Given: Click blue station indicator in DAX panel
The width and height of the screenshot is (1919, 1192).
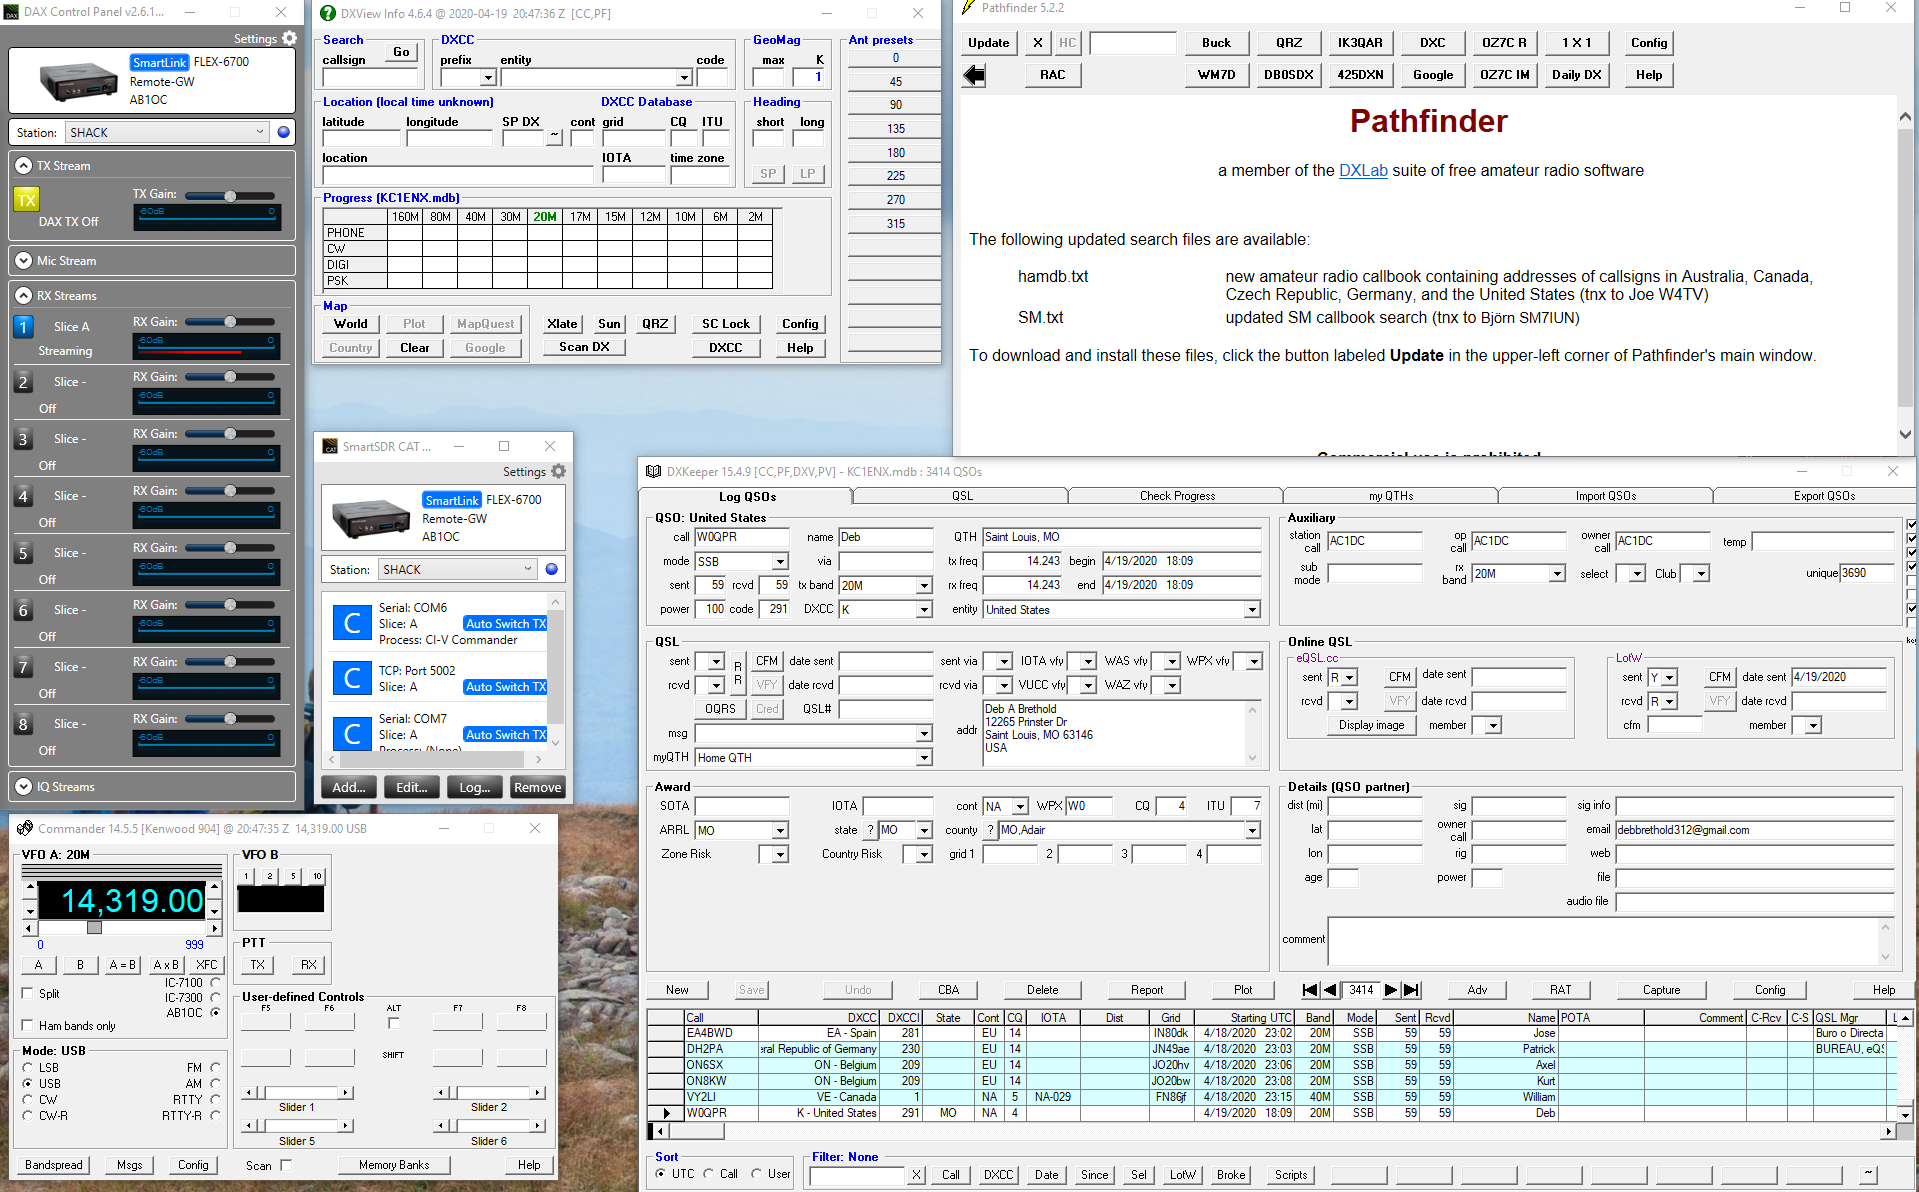Looking at the screenshot, I should [x=284, y=132].
